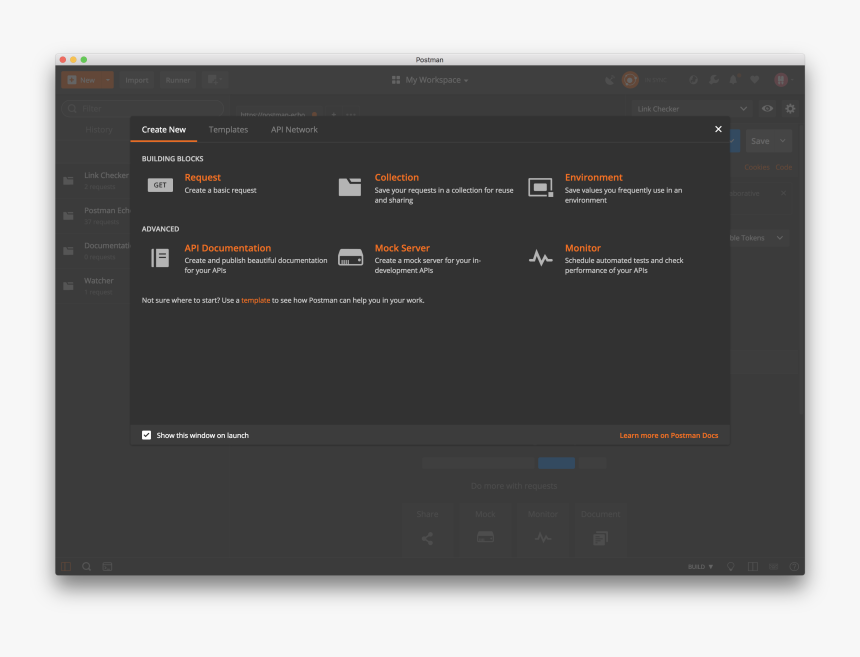Open the Build mode dropdown in status bar

700,567
